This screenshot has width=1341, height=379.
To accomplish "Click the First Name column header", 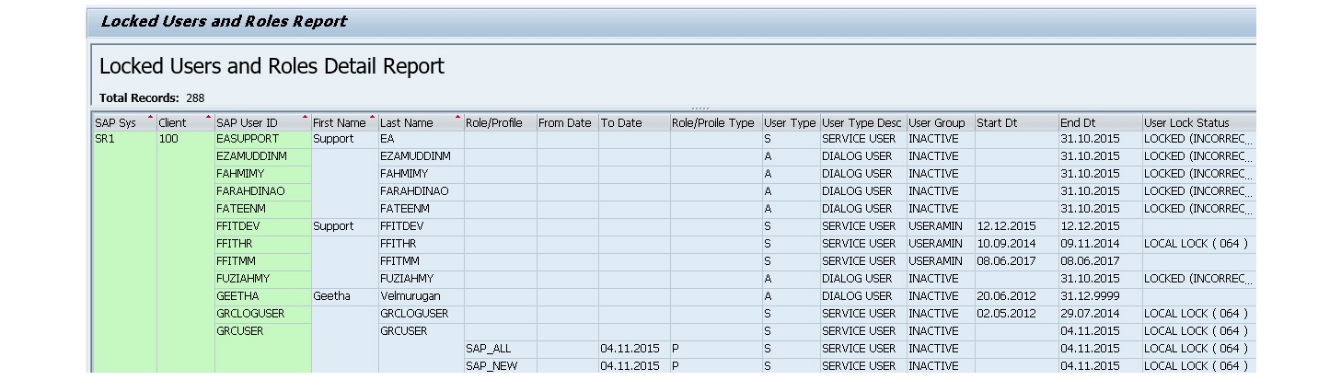I will tap(344, 122).
